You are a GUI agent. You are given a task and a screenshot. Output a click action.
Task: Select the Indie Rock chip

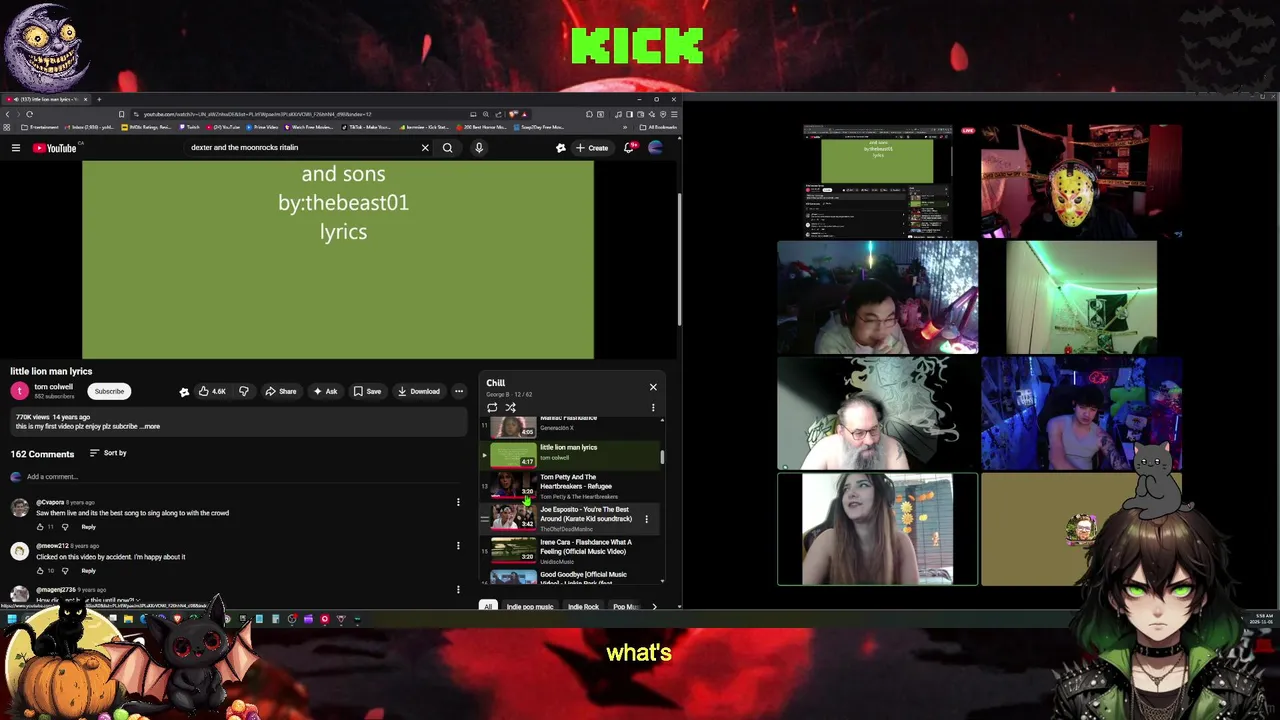583,607
